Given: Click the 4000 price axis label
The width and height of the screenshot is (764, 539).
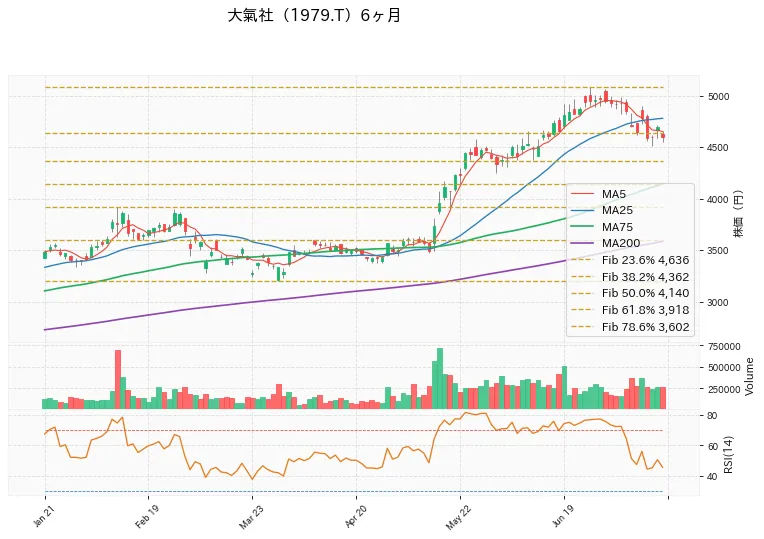Looking at the screenshot, I should (718, 199).
